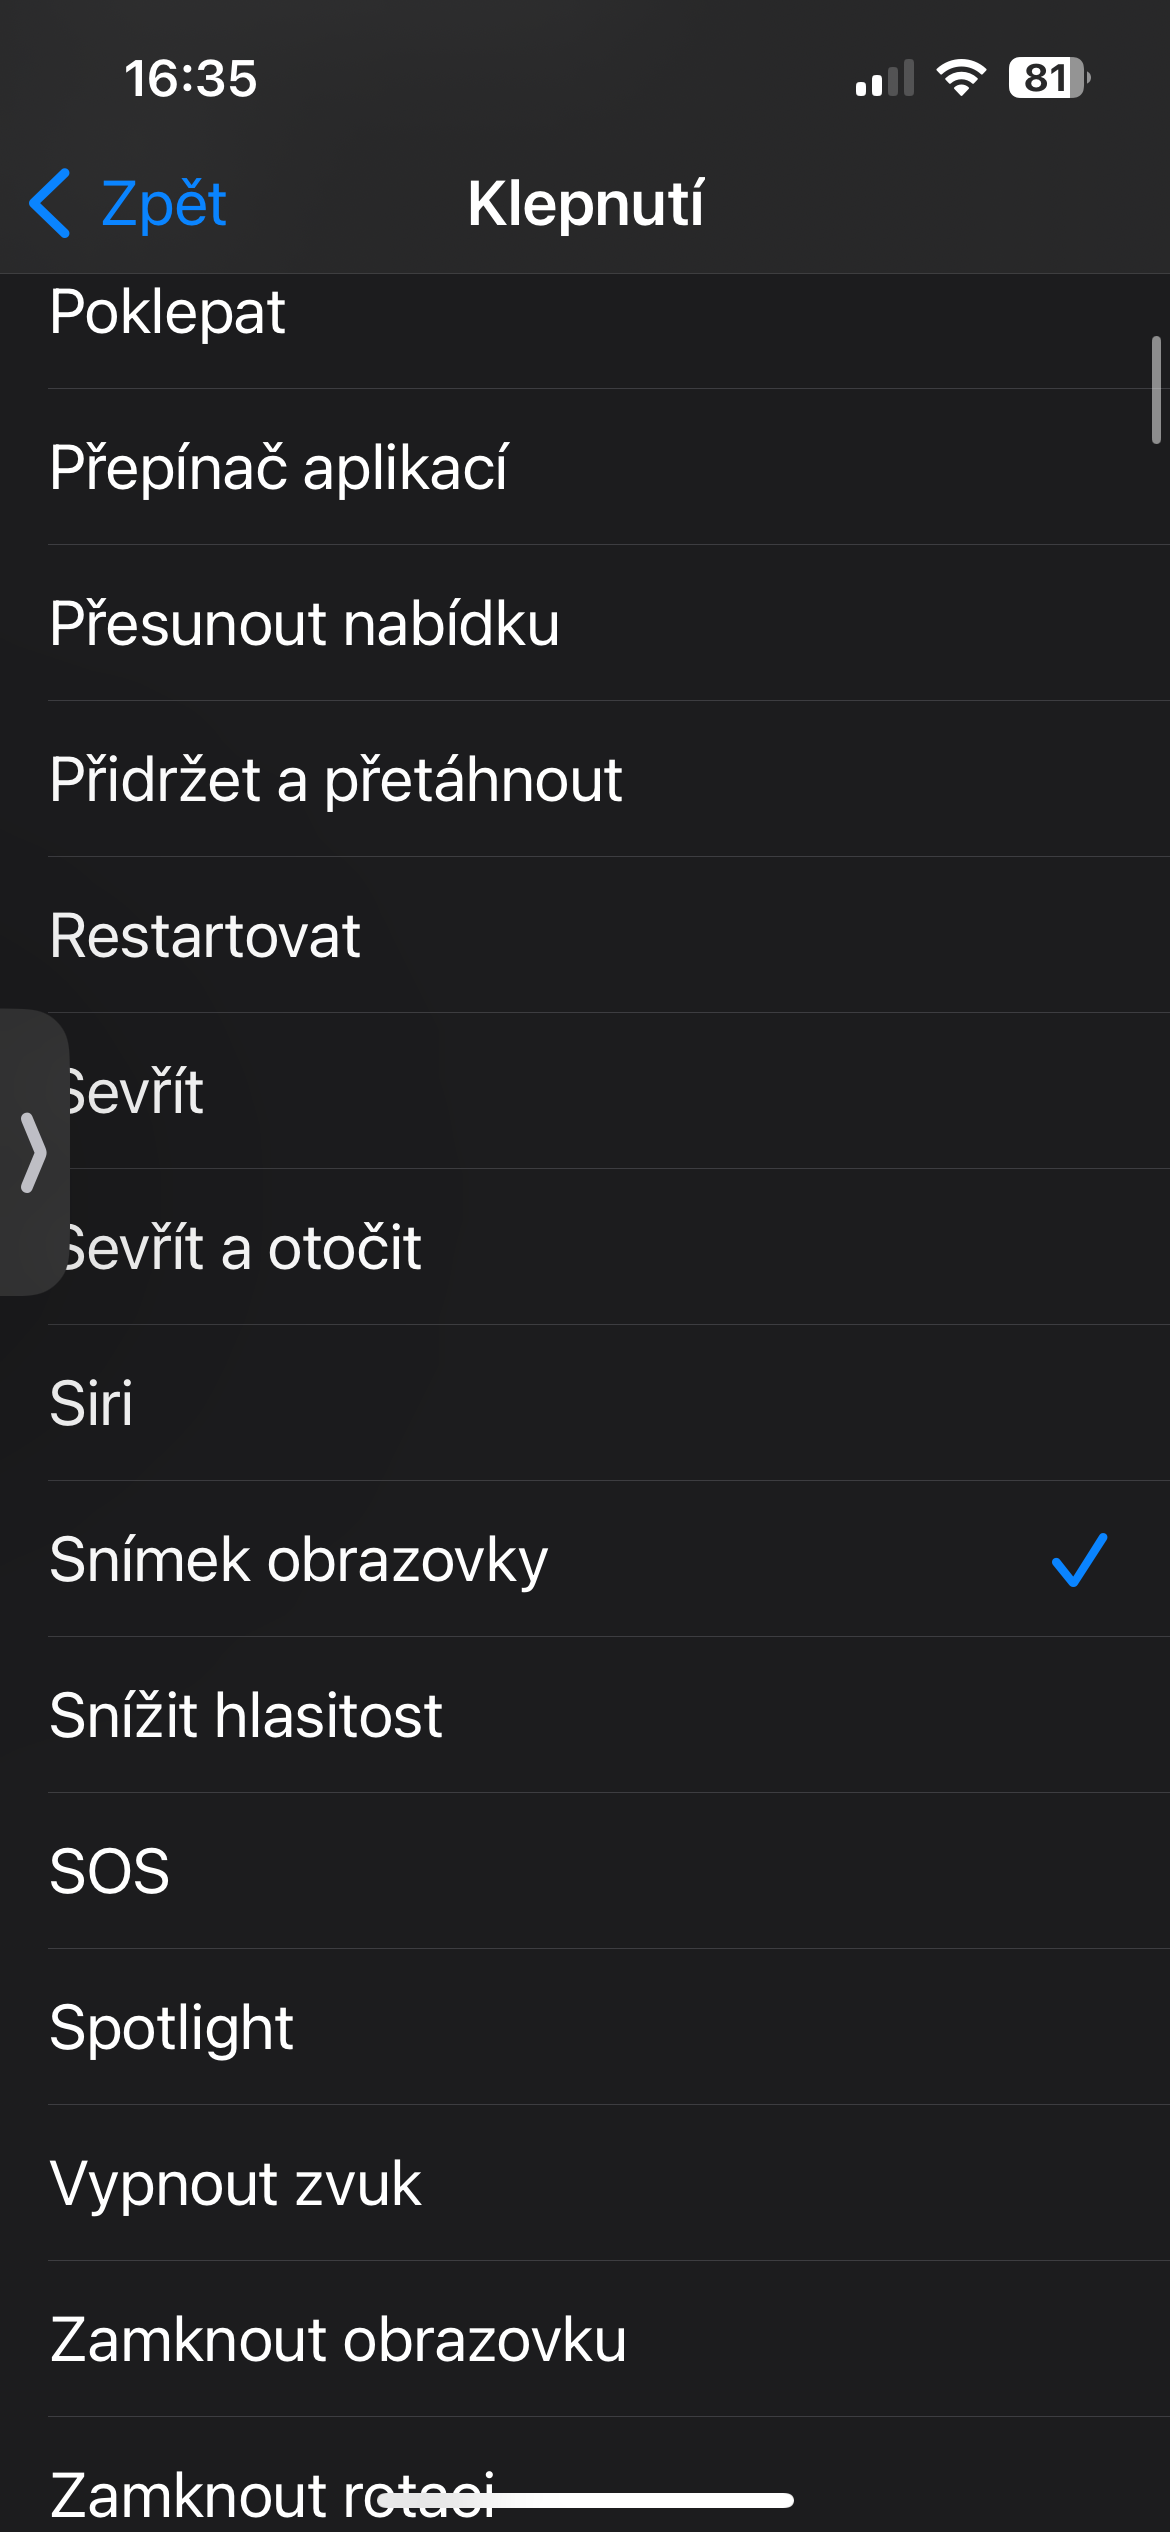This screenshot has width=1170, height=2532.
Task: Select the SOS action
Action: point(110,1872)
